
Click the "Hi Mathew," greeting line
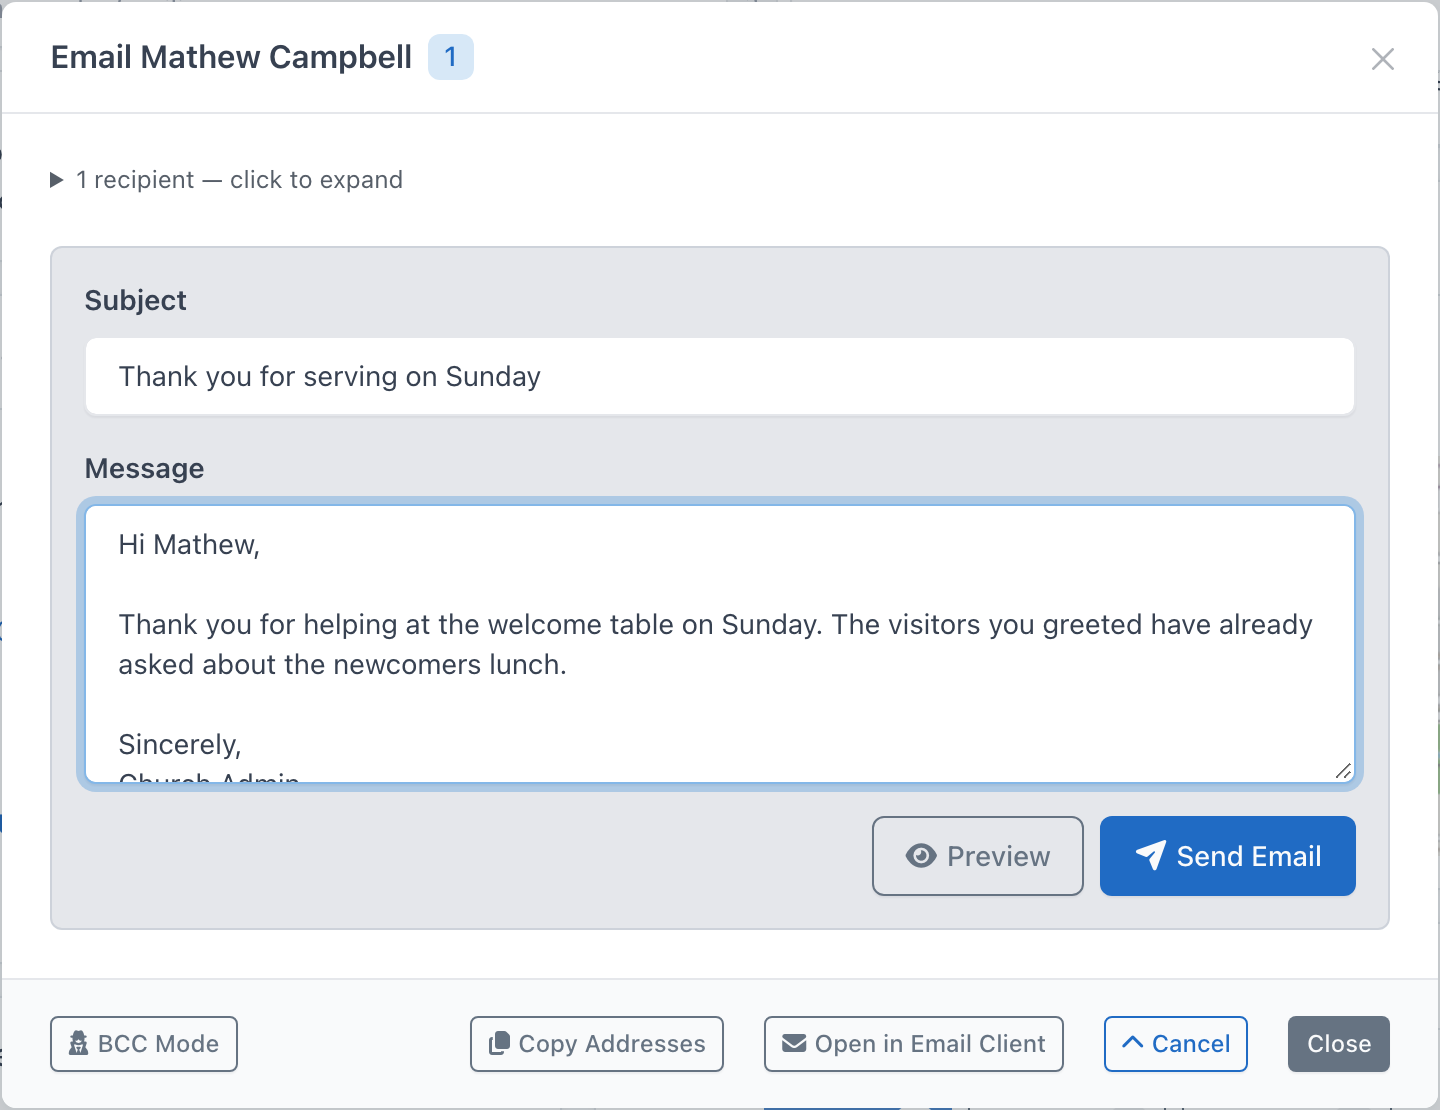tap(189, 544)
